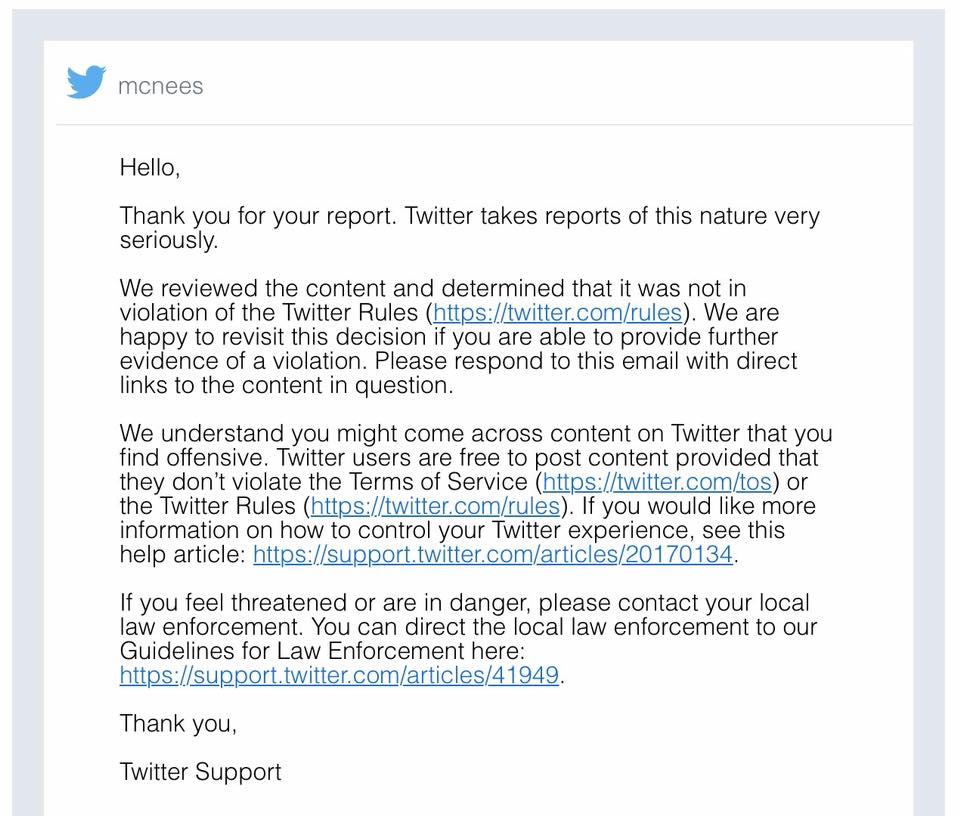Viewport: 960px width, 816px height.
Task: Open the twitter.com/tos Terms of Service link
Action: pyautogui.click(x=657, y=482)
